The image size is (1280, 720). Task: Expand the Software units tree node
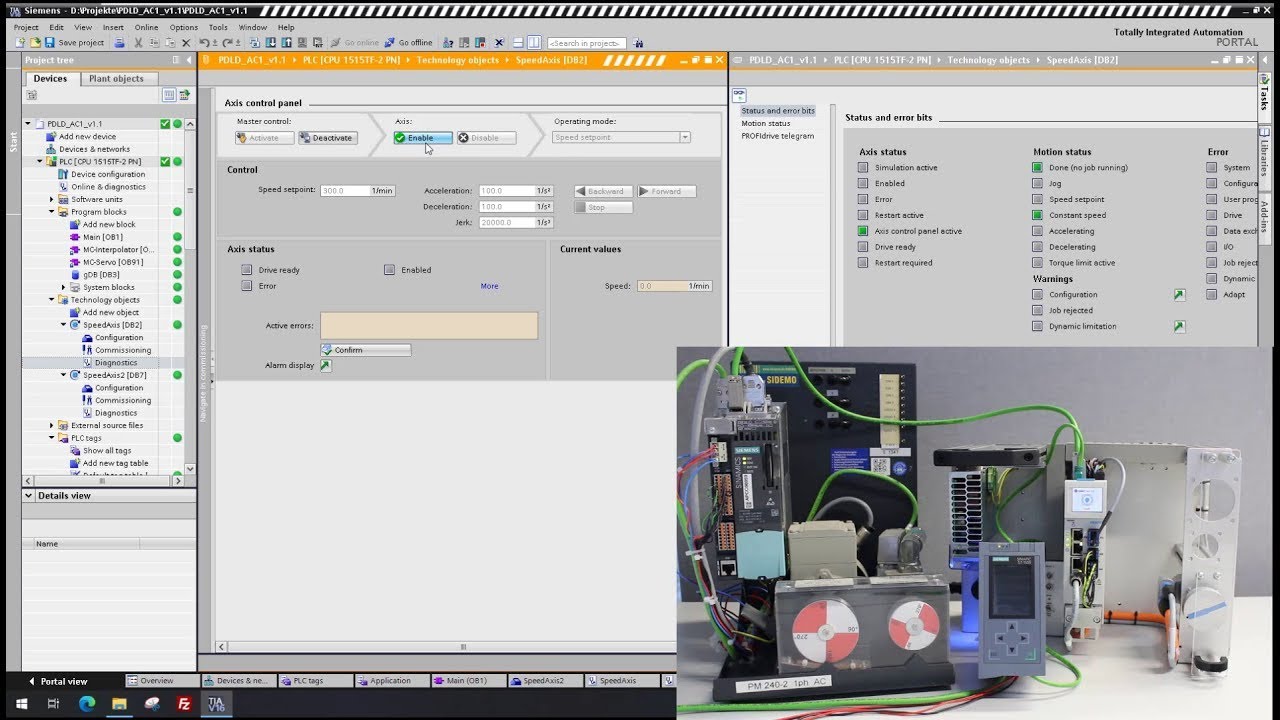[52, 199]
